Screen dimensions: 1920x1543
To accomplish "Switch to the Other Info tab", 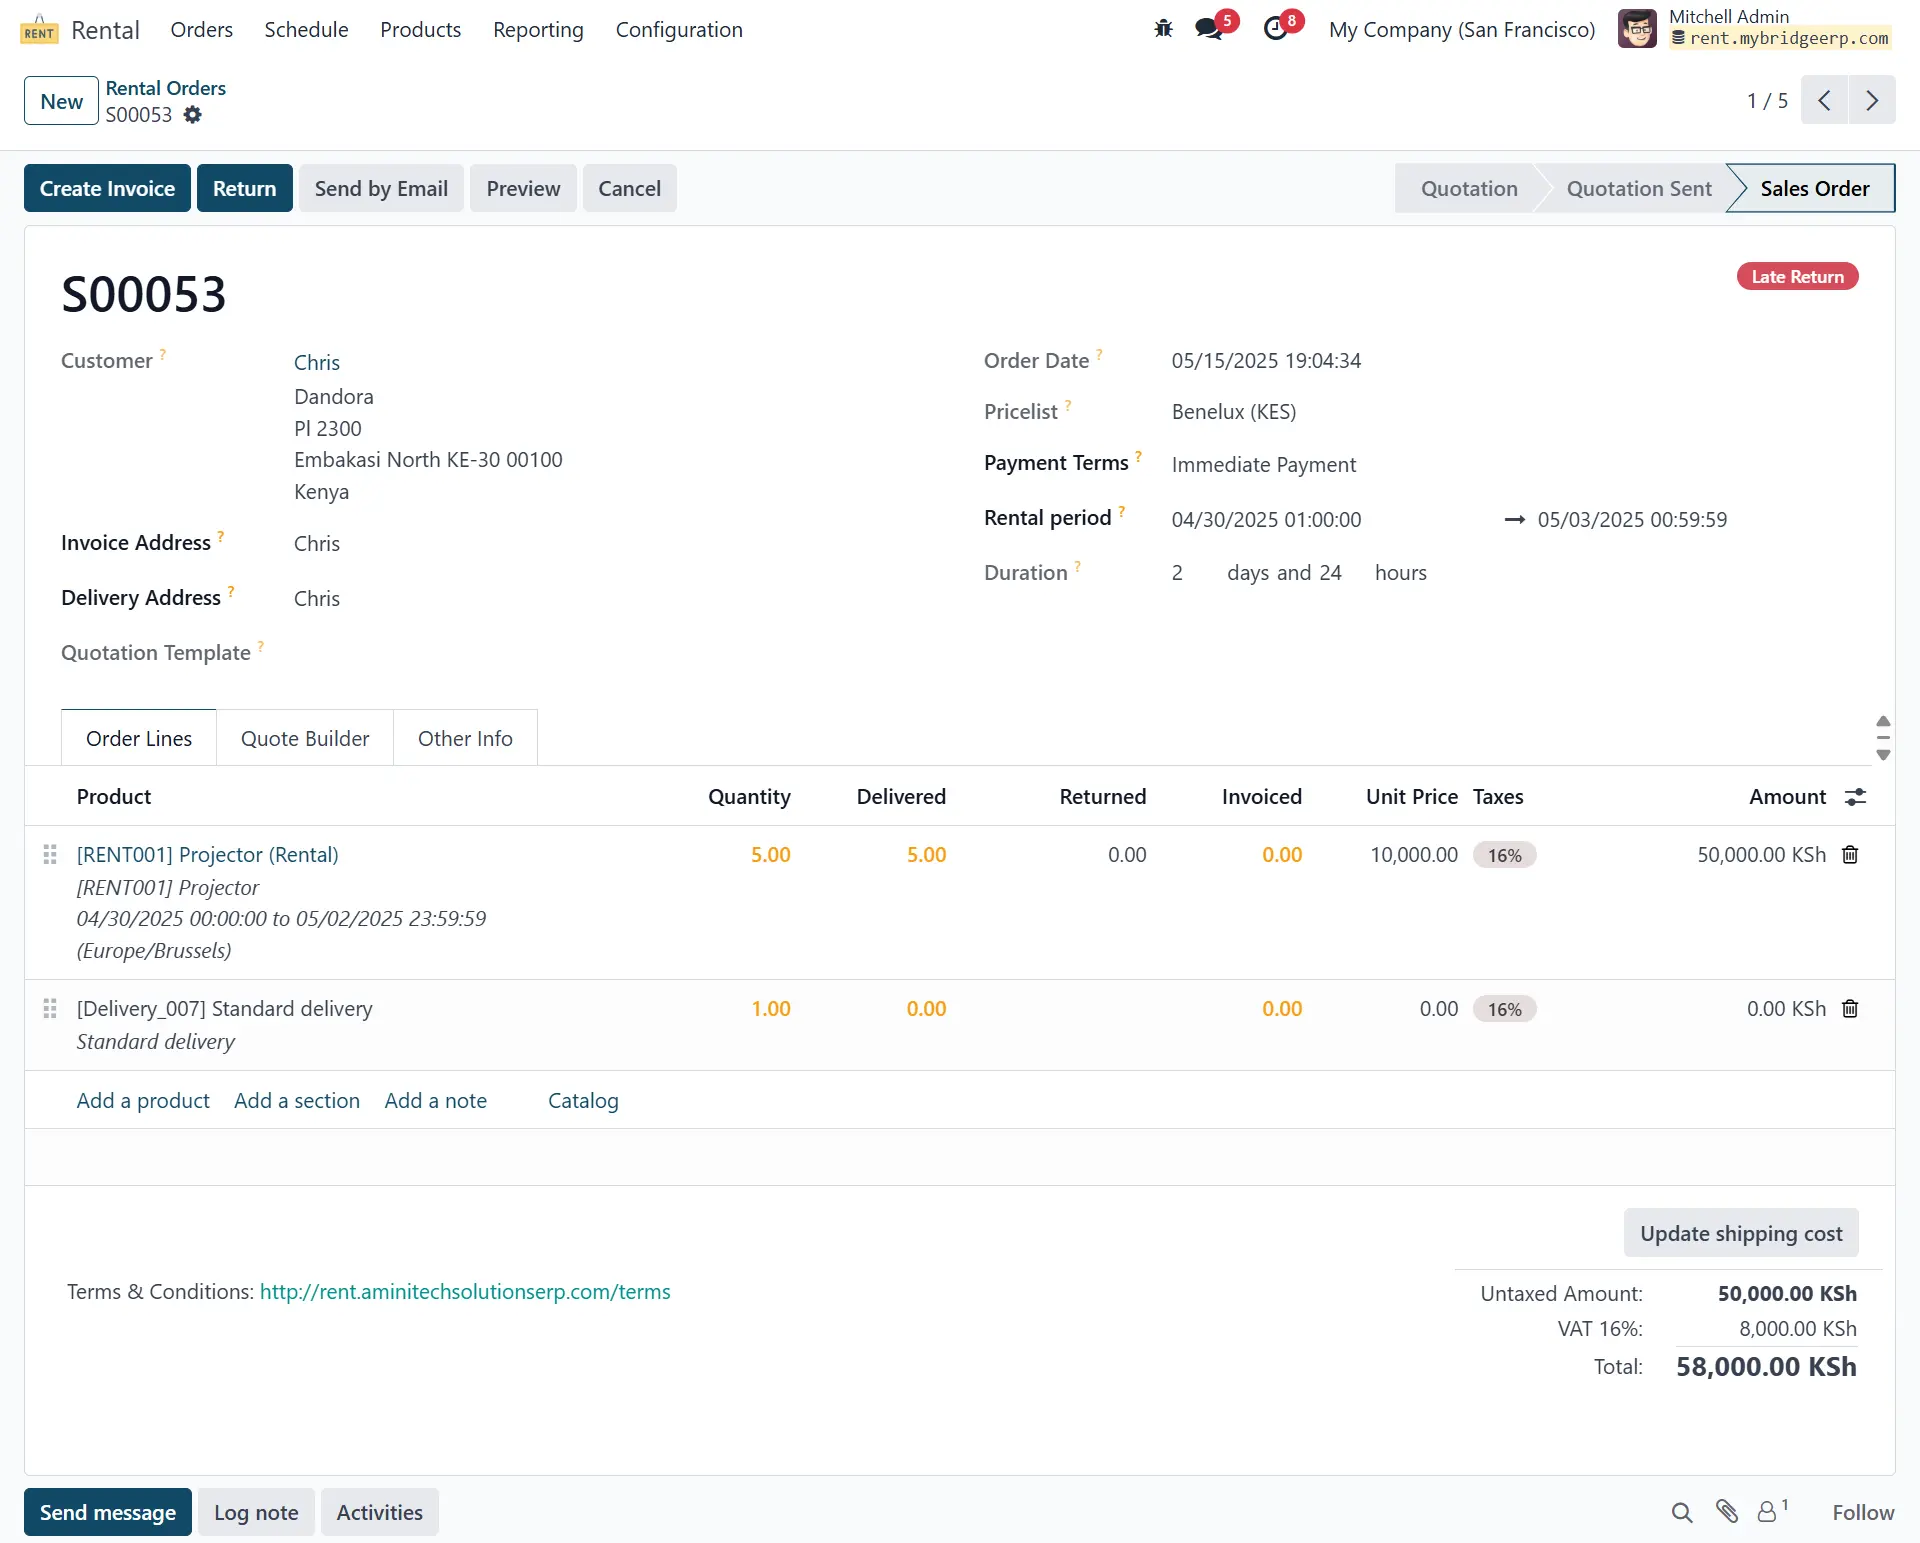I will tap(465, 738).
